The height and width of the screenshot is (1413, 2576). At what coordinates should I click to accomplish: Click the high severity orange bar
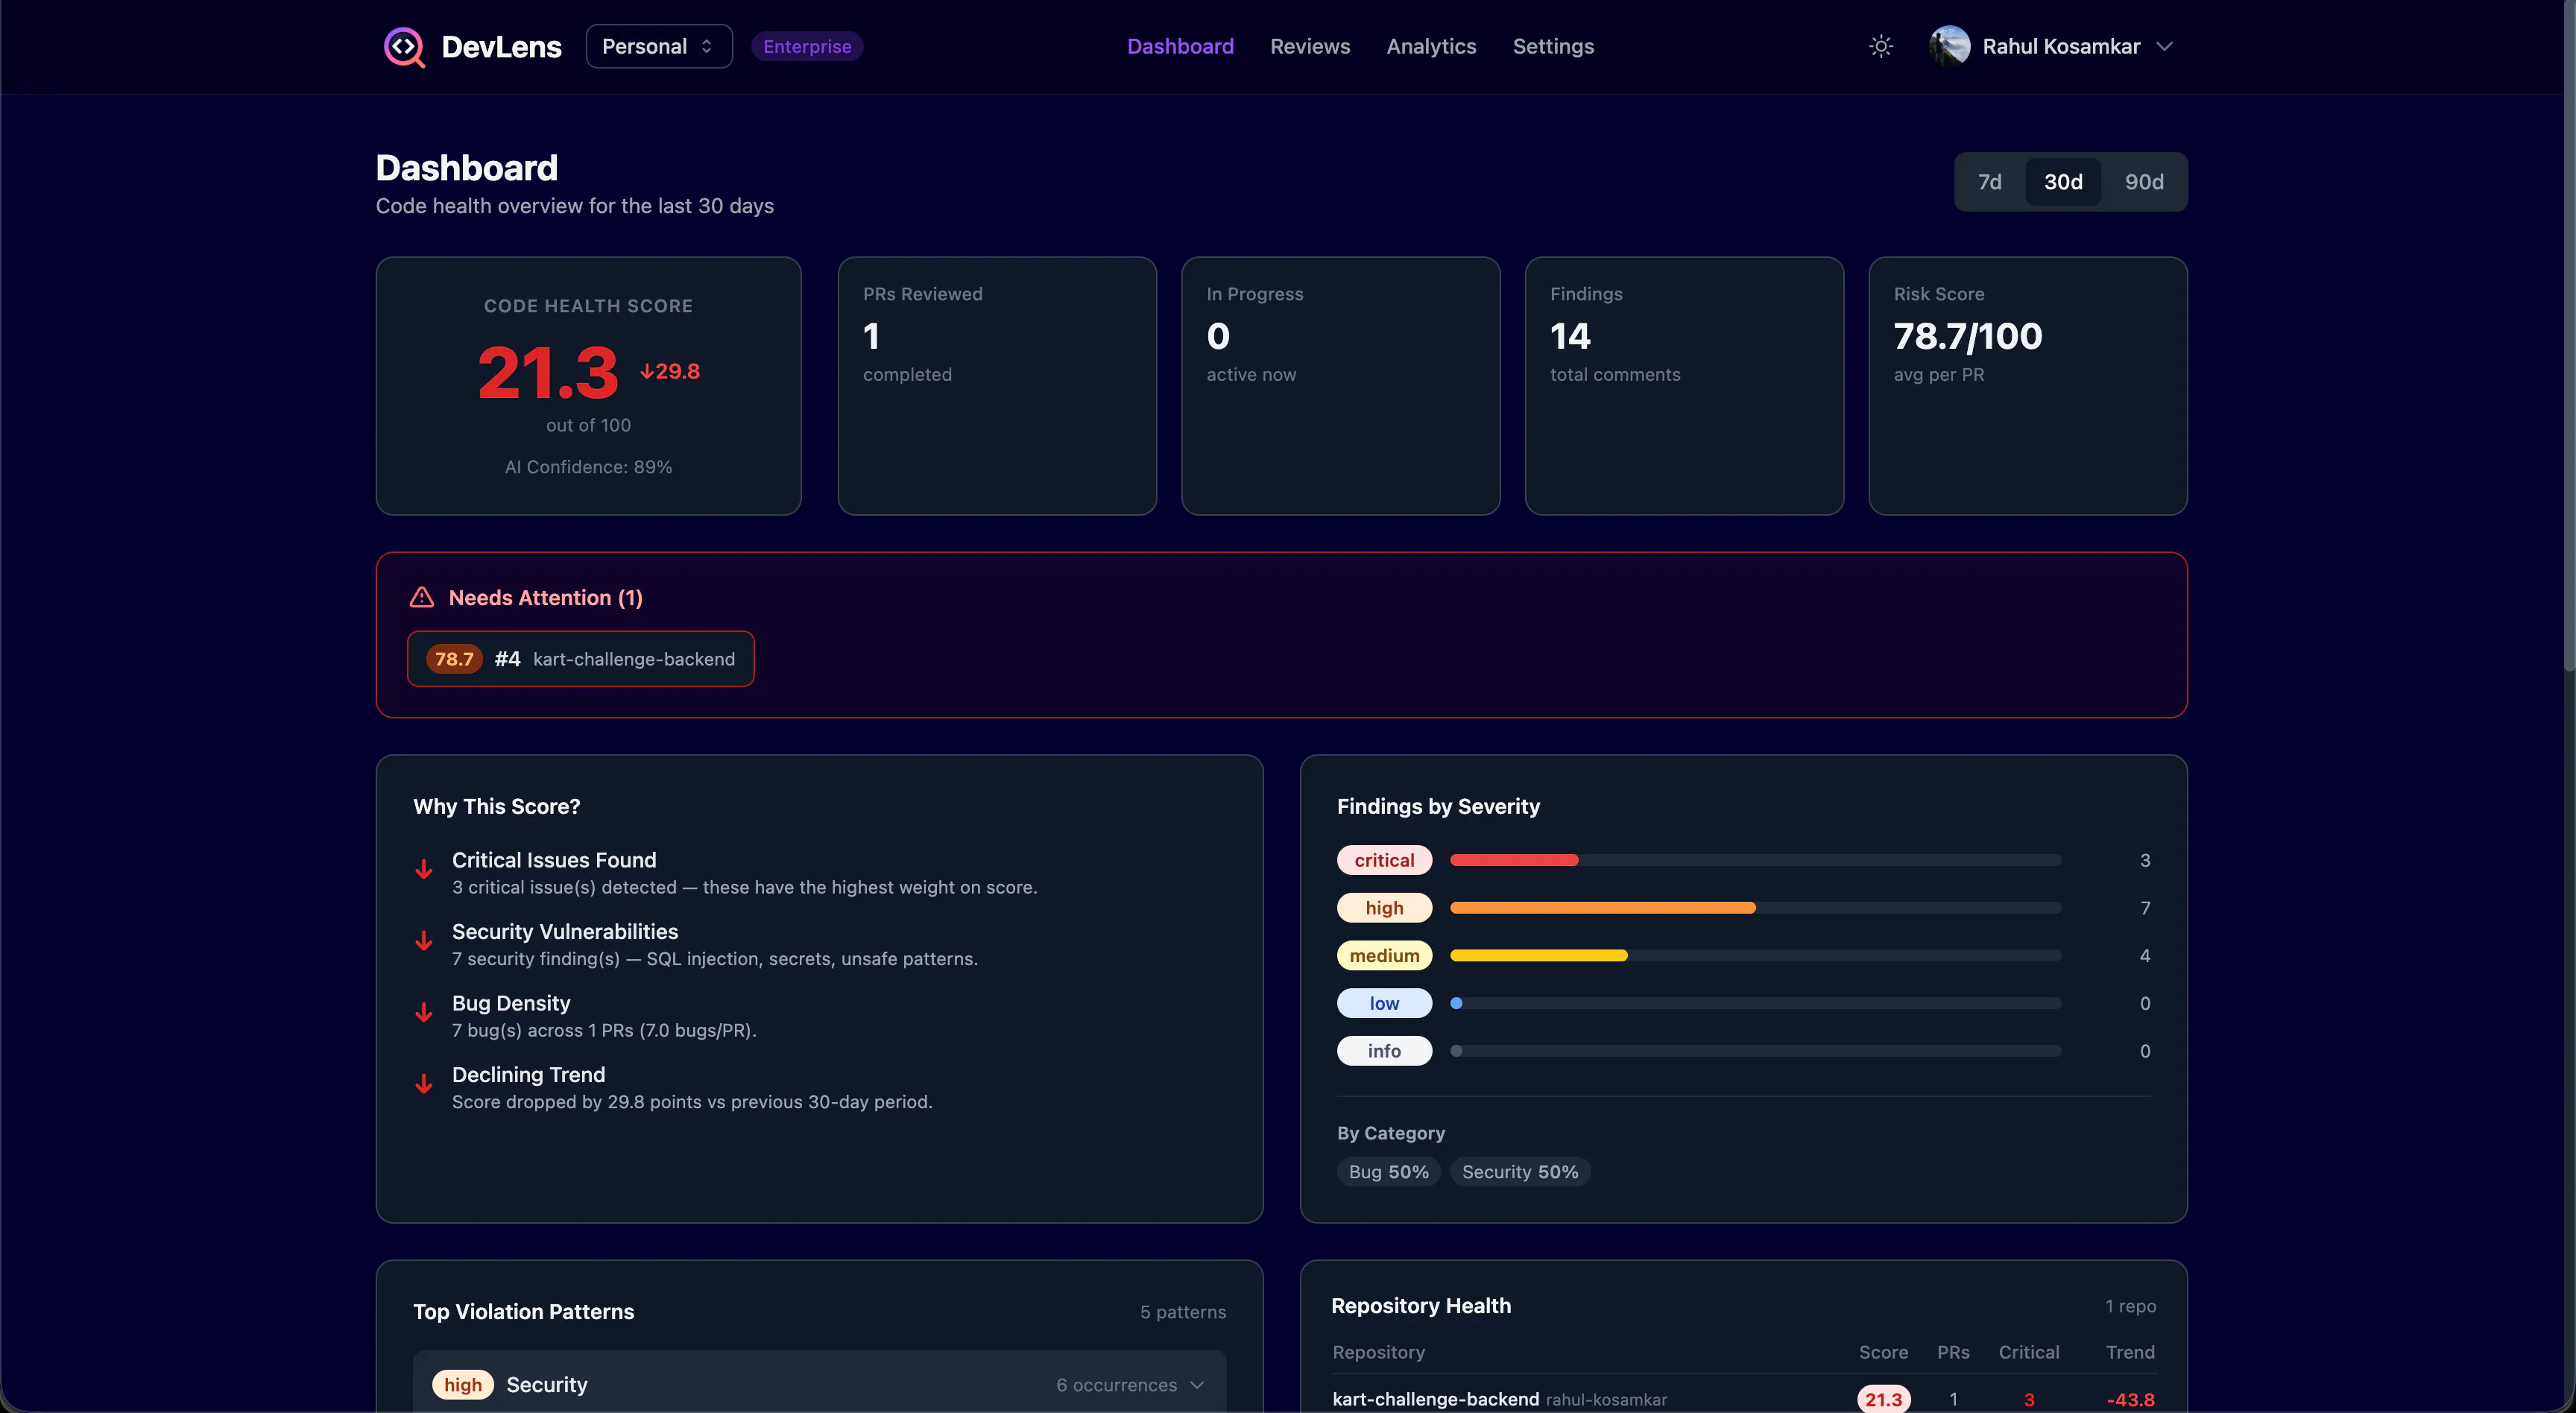point(1603,908)
